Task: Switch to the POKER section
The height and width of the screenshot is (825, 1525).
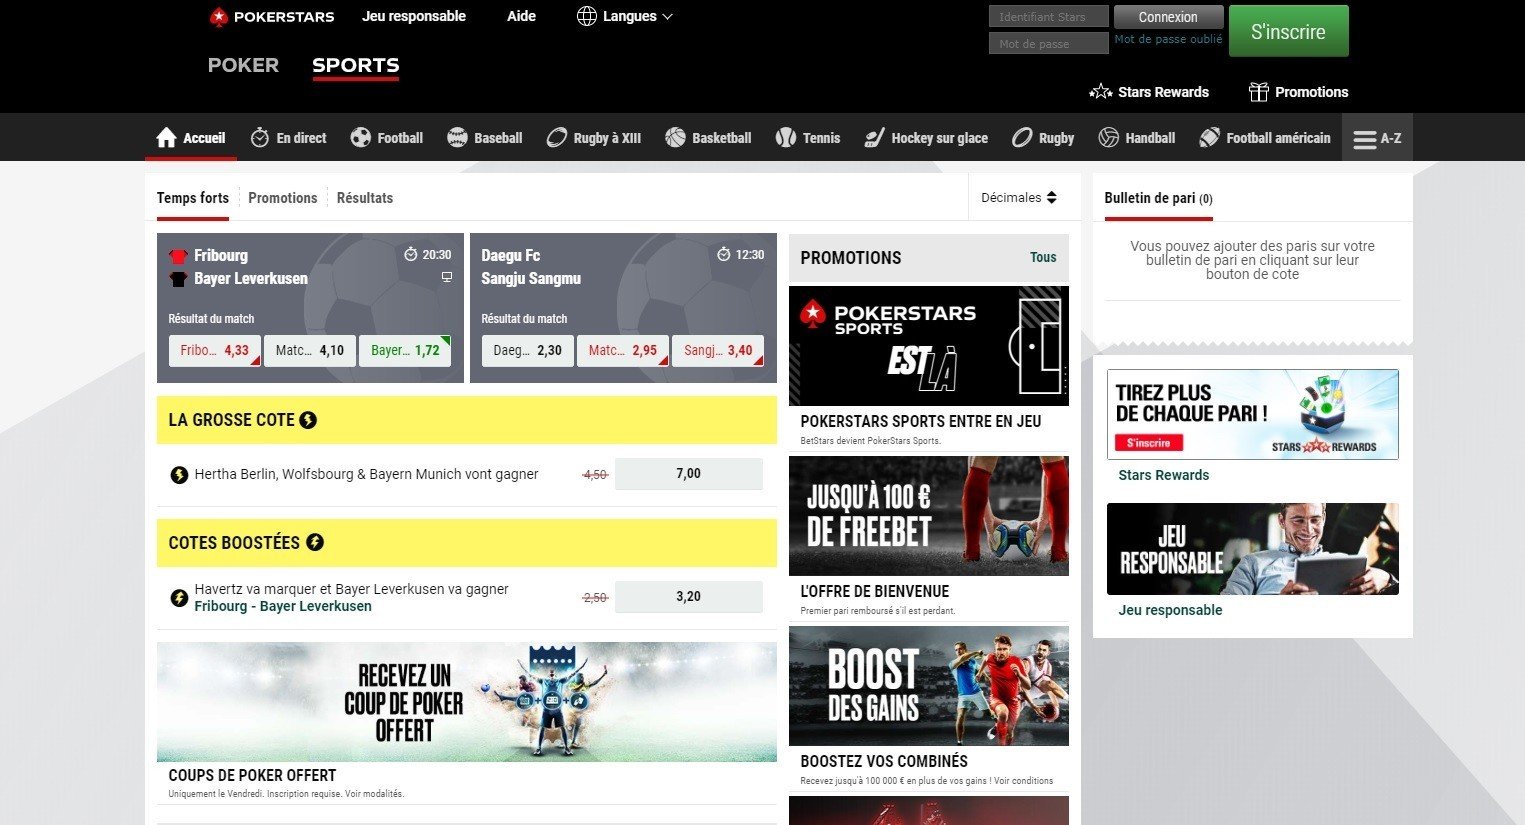Action: 243,65
